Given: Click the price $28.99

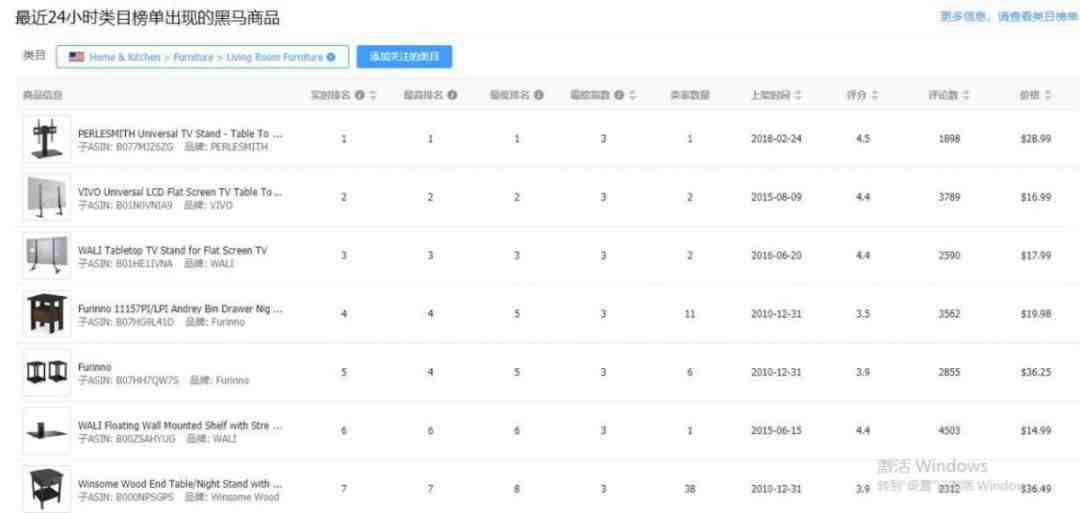Looking at the screenshot, I should point(1036,139).
